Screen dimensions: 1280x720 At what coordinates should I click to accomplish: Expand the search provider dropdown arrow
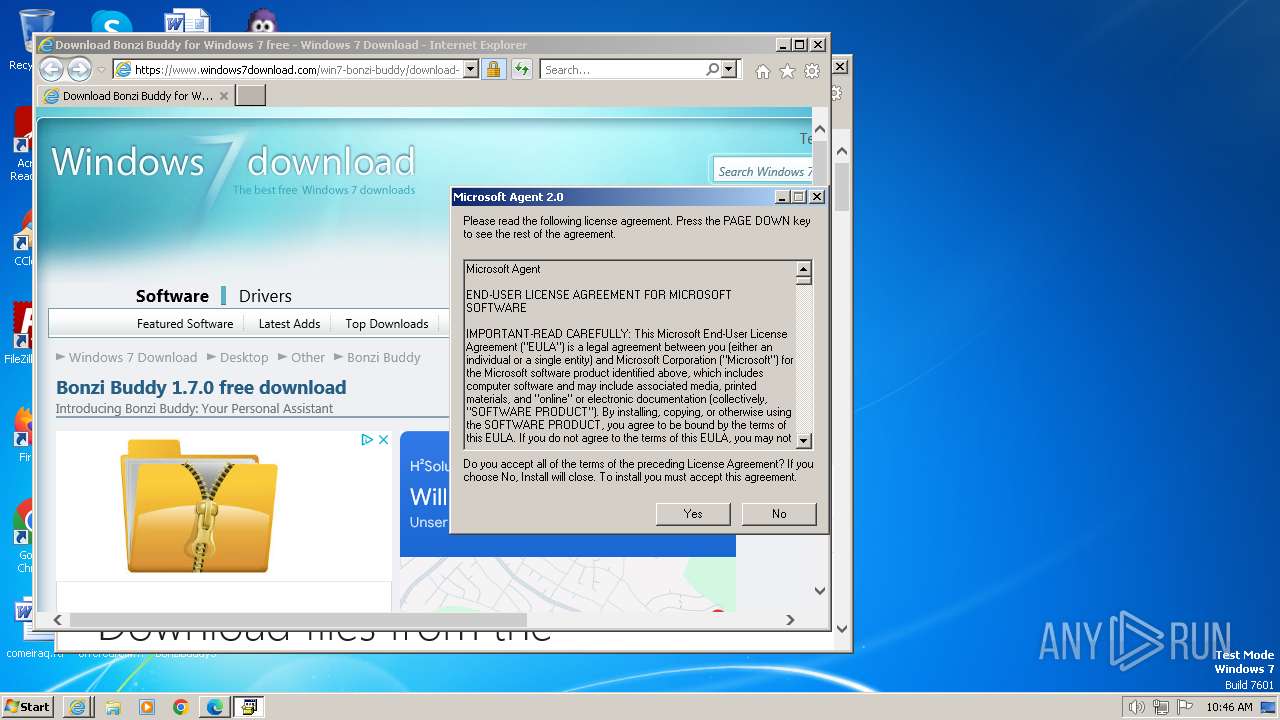coord(729,69)
